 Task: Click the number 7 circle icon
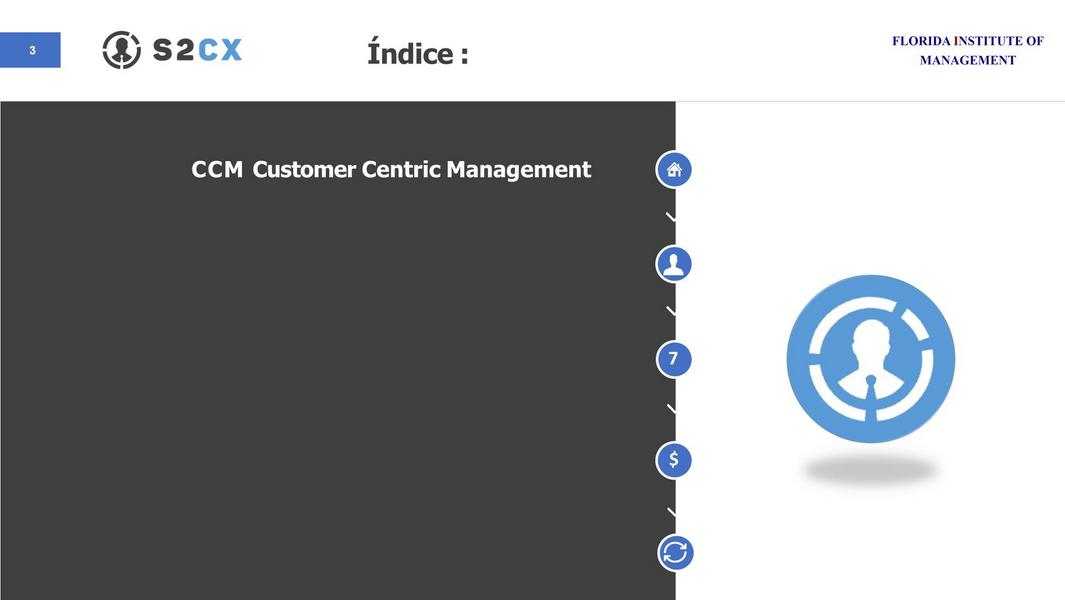tap(674, 359)
